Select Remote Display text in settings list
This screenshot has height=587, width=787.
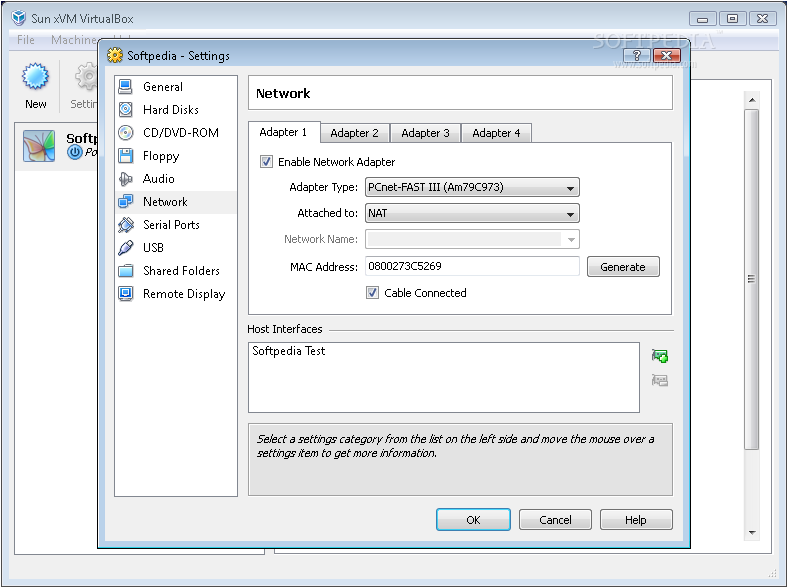[184, 294]
